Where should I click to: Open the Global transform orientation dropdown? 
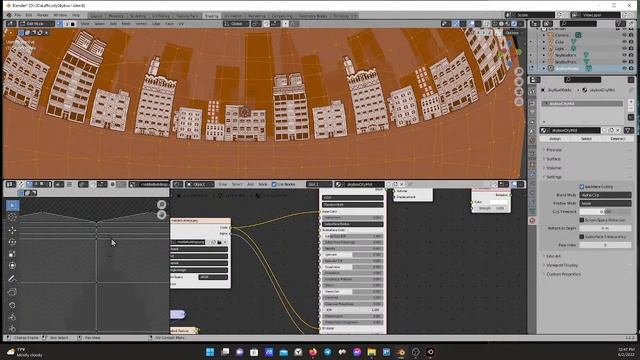coord(236,24)
